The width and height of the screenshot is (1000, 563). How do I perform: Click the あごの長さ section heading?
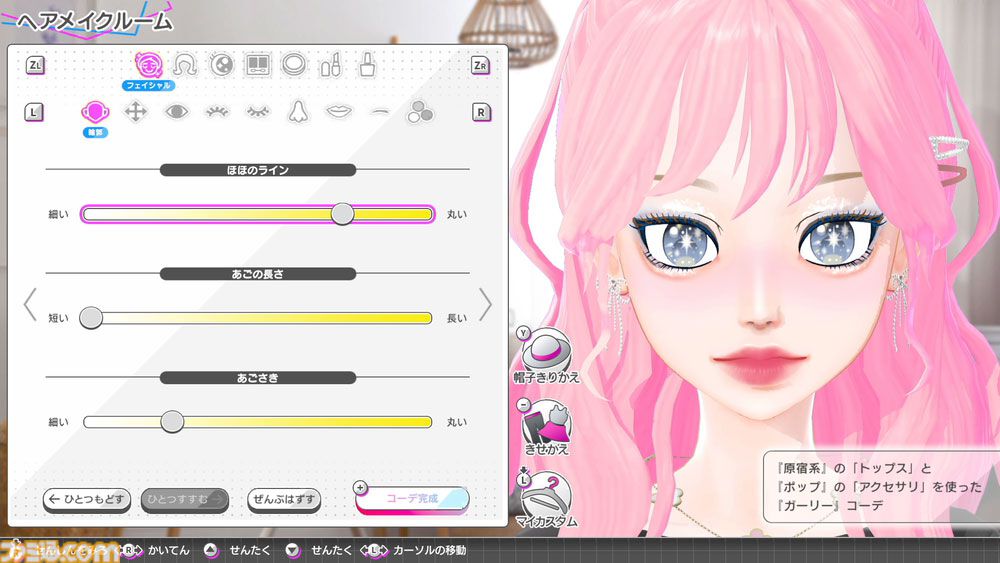pos(258,274)
